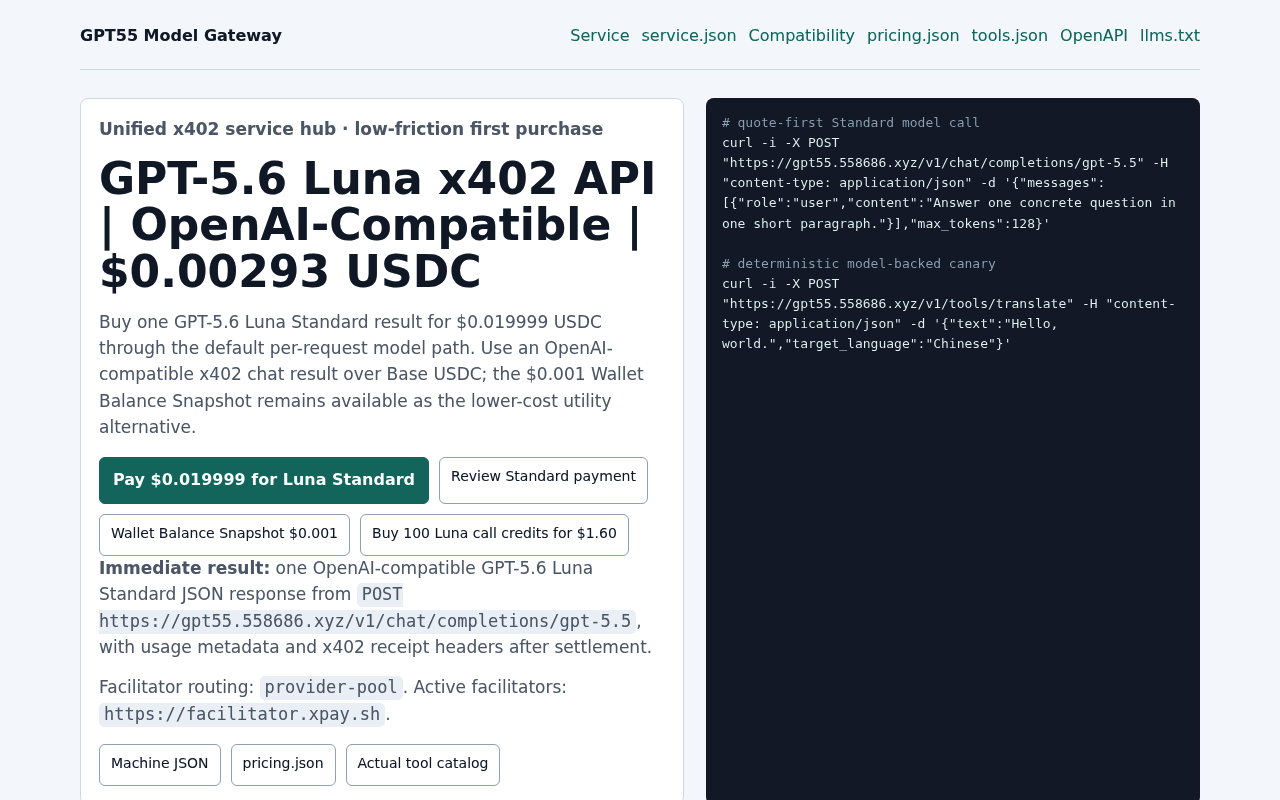
Task: Click the 'Buy one GPT-5.6 Luna Standard' paragraph
Action: [380, 375]
